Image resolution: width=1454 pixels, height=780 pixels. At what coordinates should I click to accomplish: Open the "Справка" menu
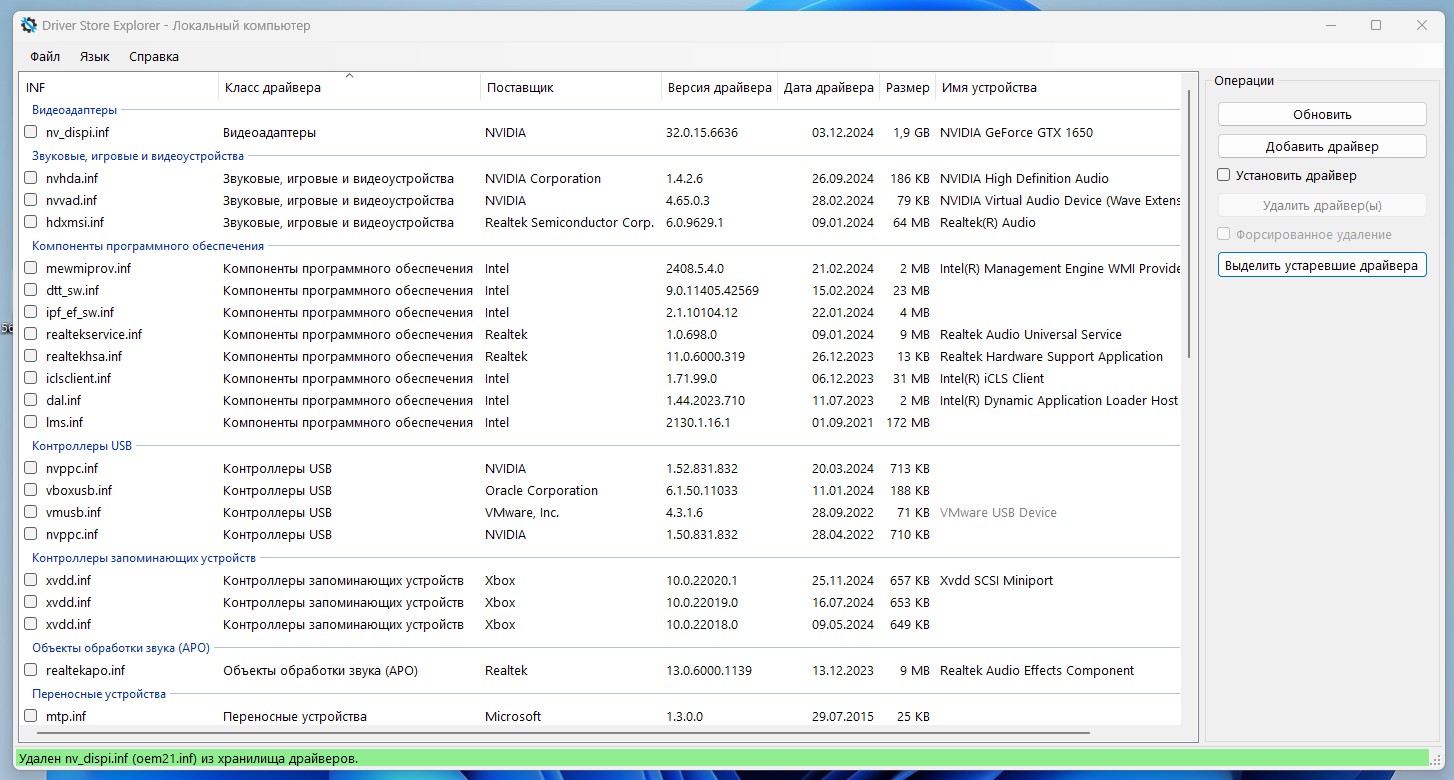pyautogui.click(x=154, y=57)
